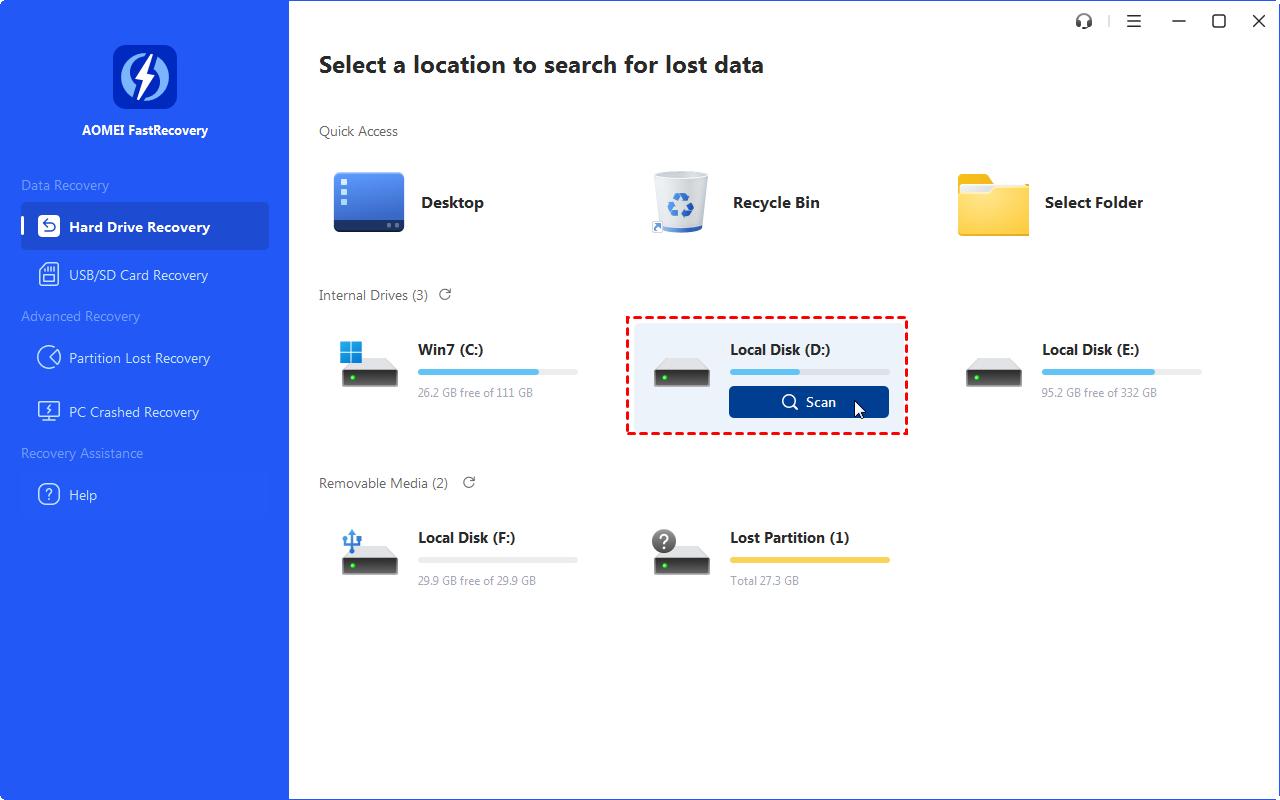Click the Hard Drive Recovery icon
This screenshot has width=1280, height=800.
[49, 226]
